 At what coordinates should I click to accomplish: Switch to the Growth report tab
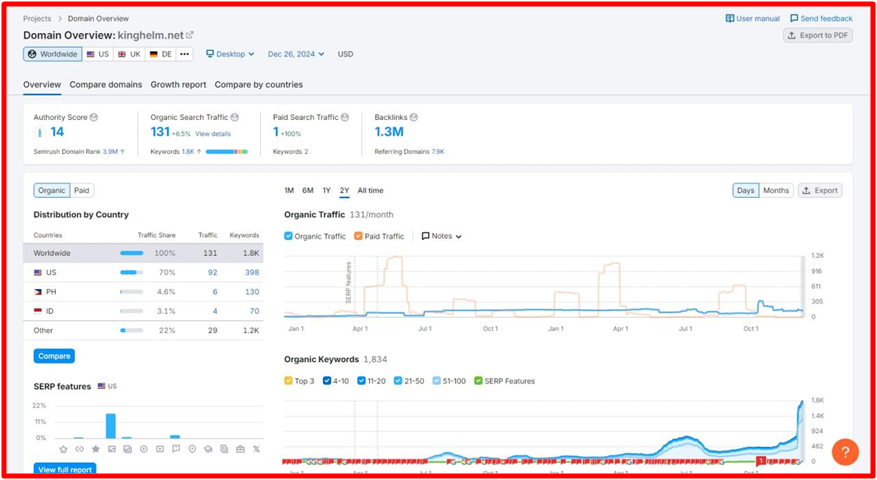(178, 85)
